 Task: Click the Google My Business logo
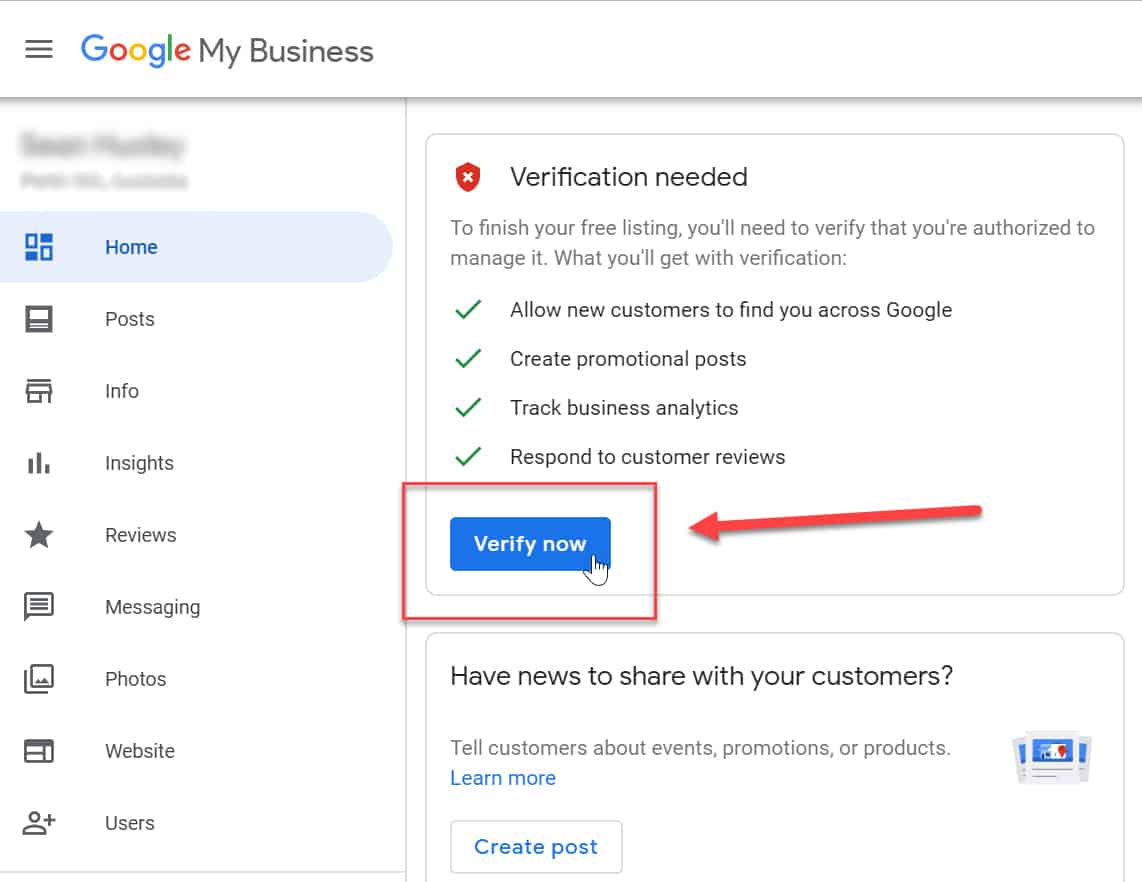coord(226,49)
